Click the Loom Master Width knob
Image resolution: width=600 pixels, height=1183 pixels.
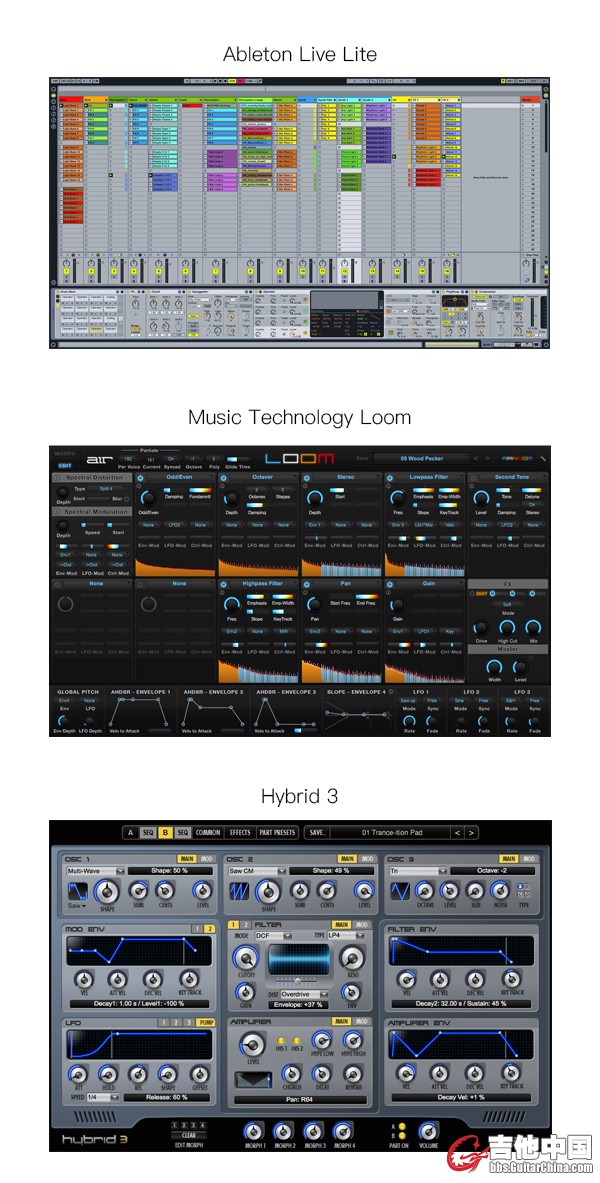[492, 666]
